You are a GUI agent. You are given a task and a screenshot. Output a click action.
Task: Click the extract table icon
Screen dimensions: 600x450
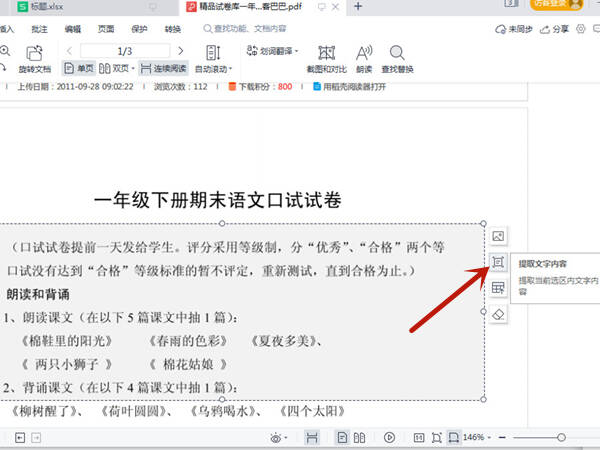(x=498, y=288)
